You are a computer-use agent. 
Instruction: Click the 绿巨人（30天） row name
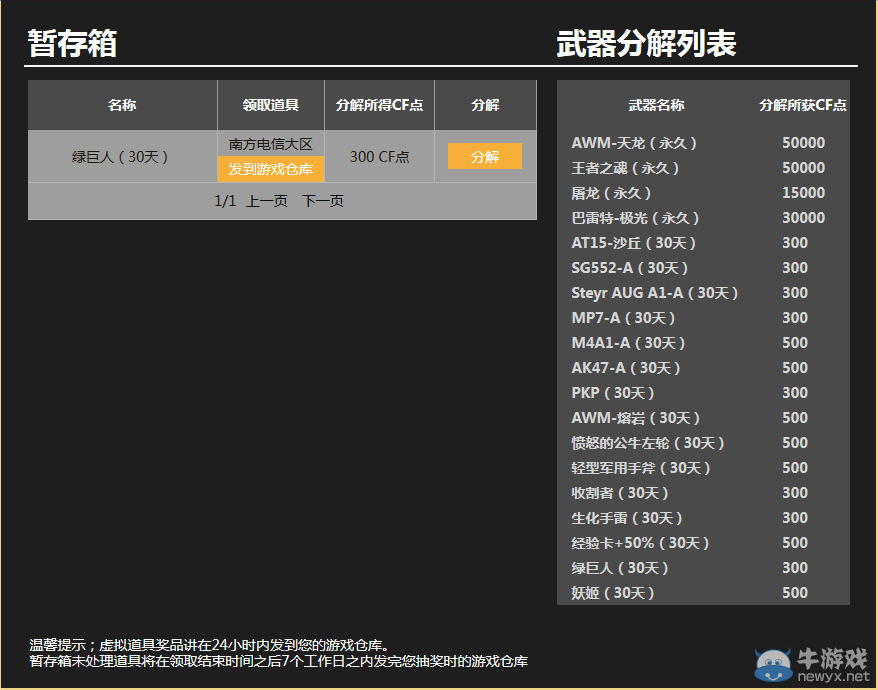(122, 156)
